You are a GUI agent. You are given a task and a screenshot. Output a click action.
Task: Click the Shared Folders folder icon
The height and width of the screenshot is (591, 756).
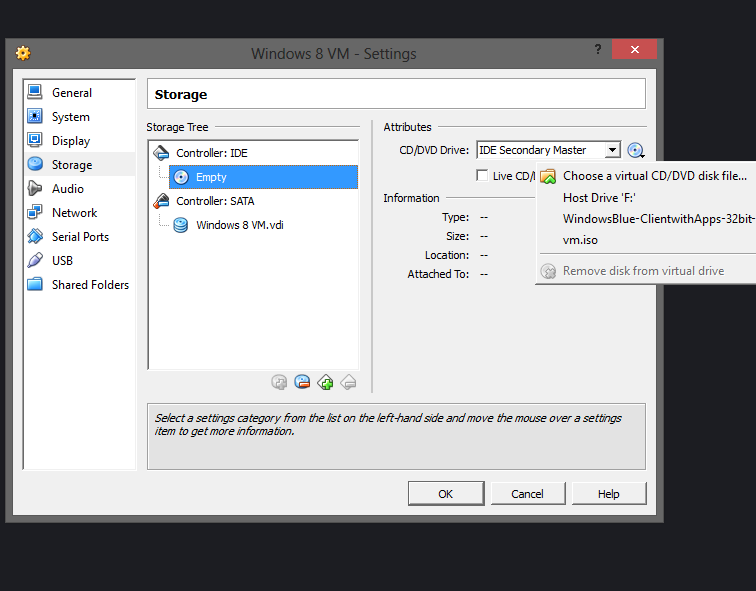tap(35, 284)
